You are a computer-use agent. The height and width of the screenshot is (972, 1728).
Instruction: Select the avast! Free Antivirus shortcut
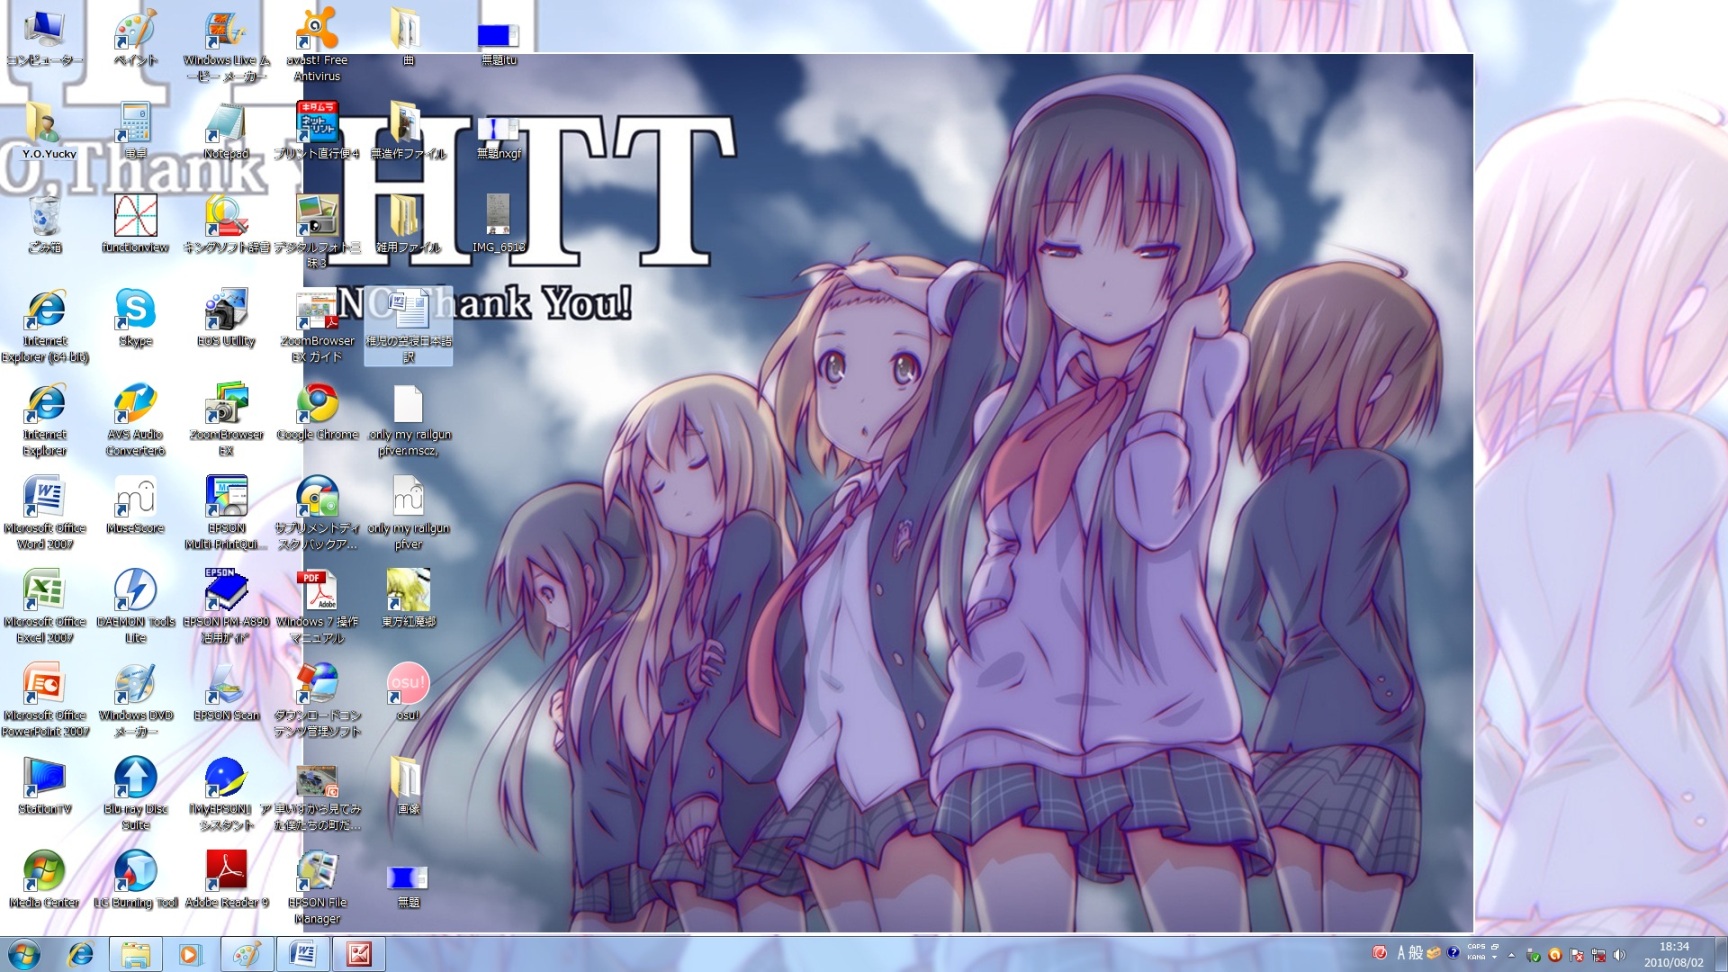(x=317, y=47)
